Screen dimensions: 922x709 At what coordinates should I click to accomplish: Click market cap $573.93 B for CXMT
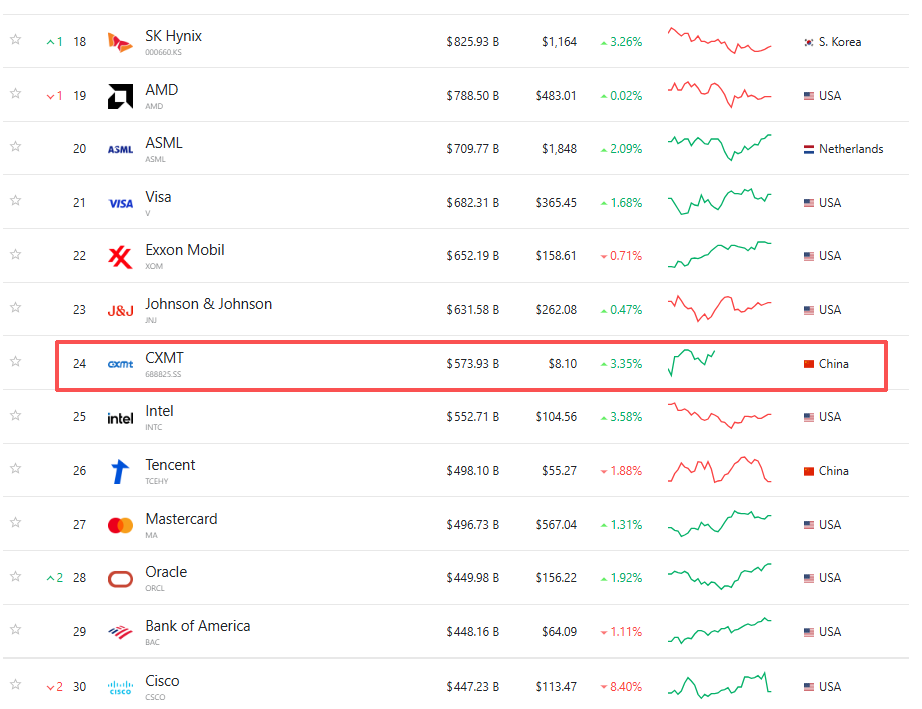(x=472, y=364)
